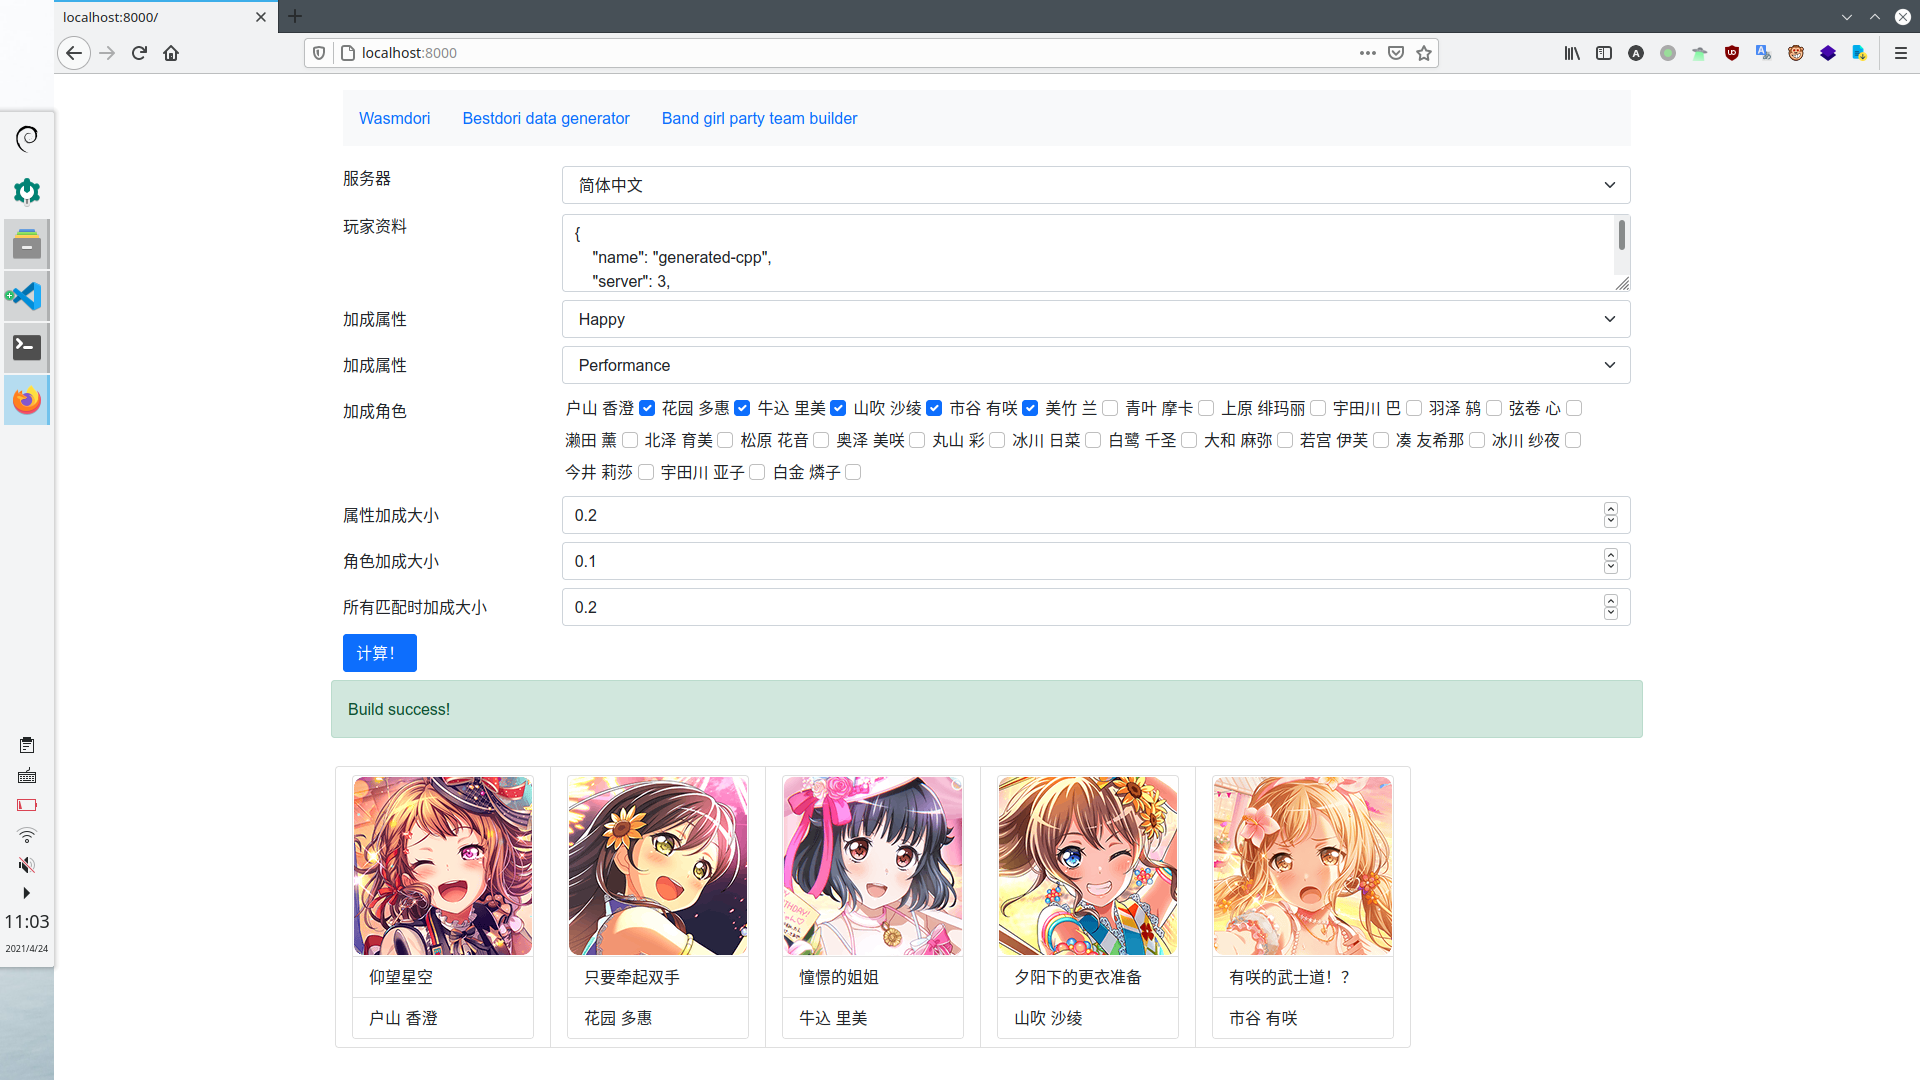Open Firefox Library icon
Image resolution: width=1920 pixels, height=1080 pixels.
1572,53
